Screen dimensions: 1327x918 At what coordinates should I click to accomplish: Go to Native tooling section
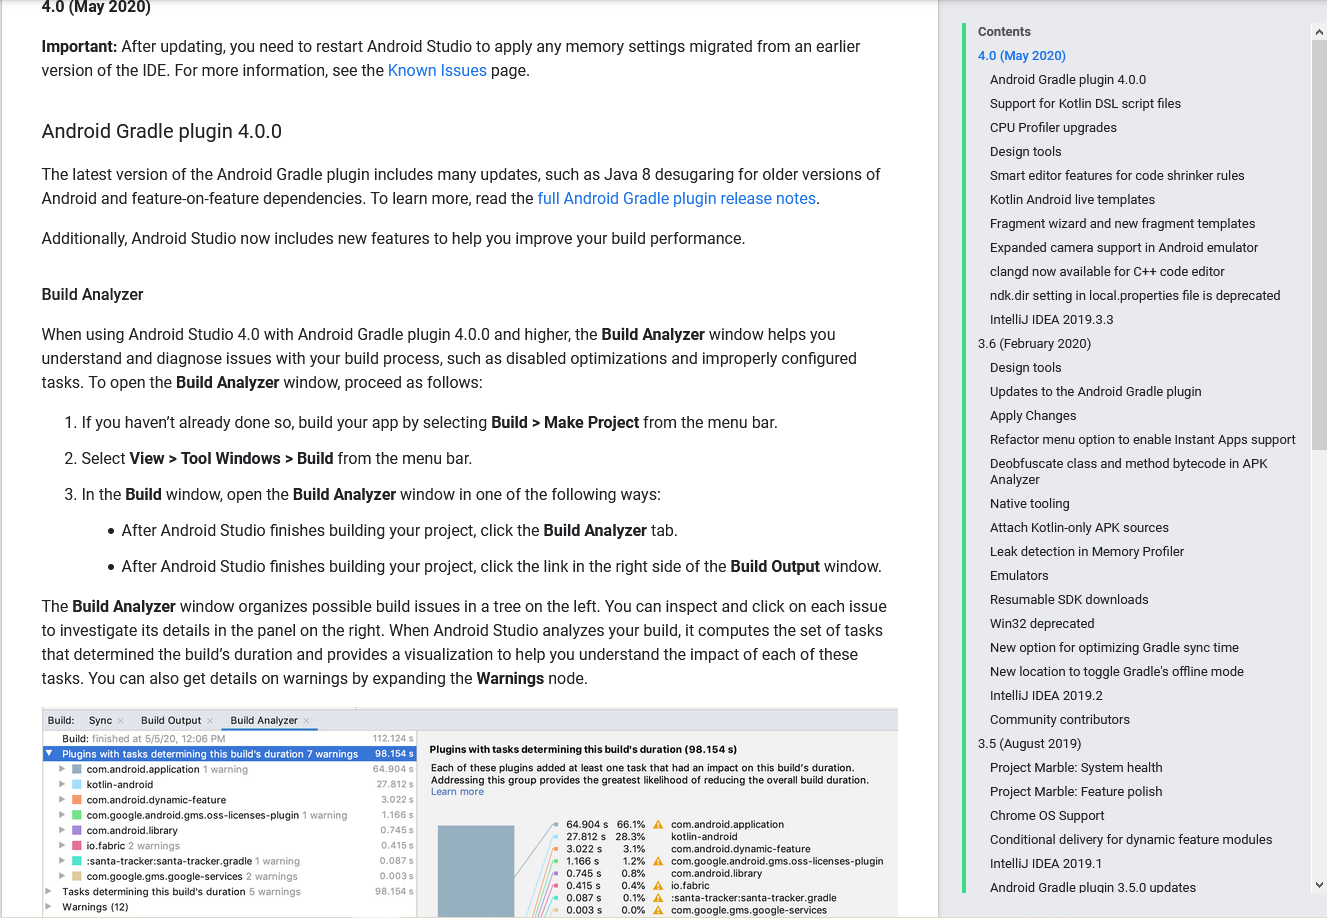1029,504
